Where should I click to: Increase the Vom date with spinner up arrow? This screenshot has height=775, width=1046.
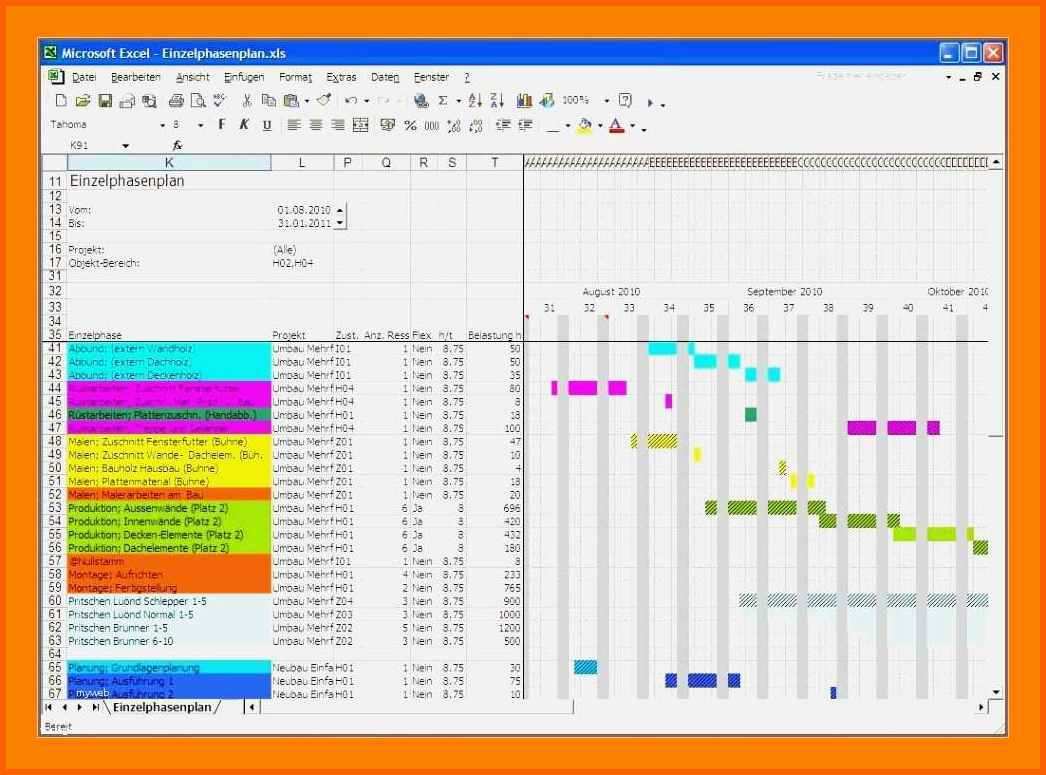[340, 210]
